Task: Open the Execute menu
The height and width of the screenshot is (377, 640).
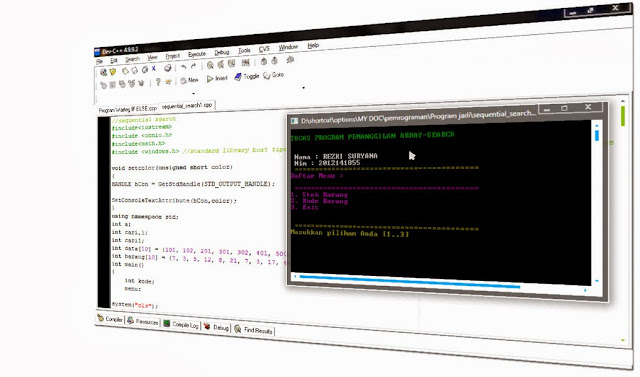Action: pyautogui.click(x=197, y=54)
